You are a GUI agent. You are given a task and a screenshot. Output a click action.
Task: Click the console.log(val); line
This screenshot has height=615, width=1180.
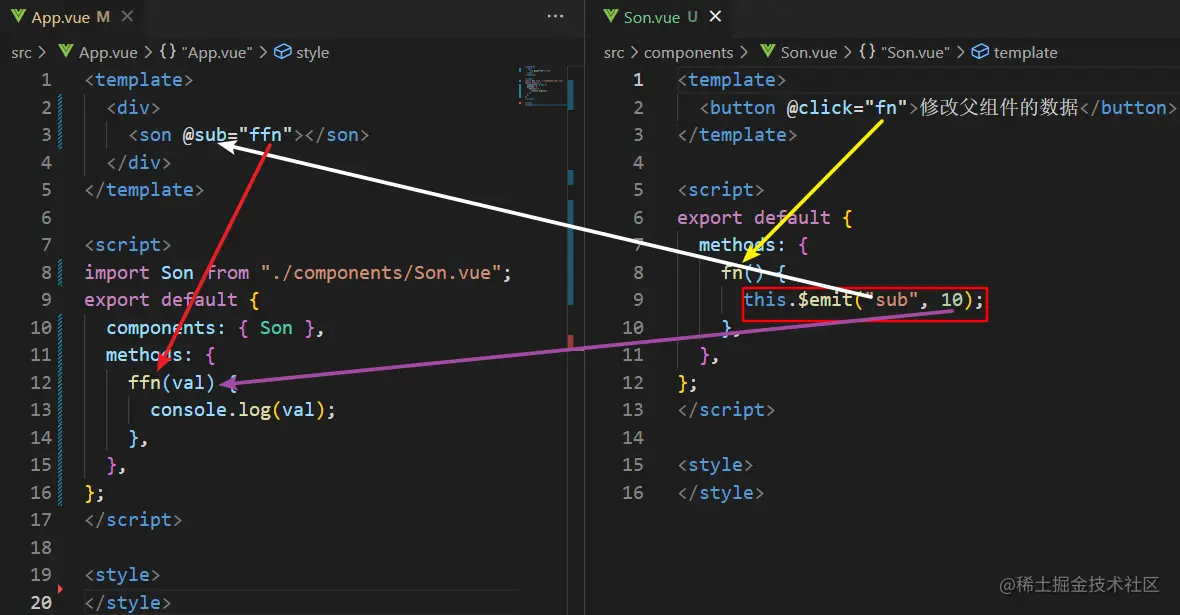click(x=242, y=409)
